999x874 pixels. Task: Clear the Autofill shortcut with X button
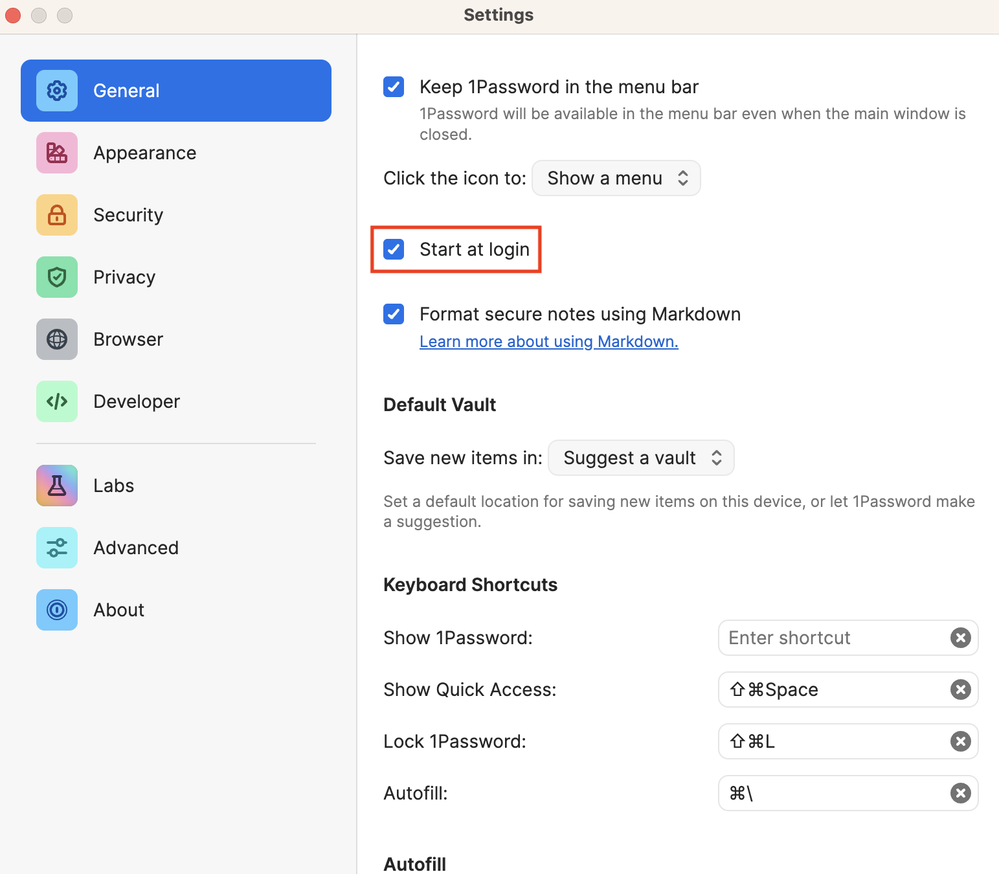960,794
